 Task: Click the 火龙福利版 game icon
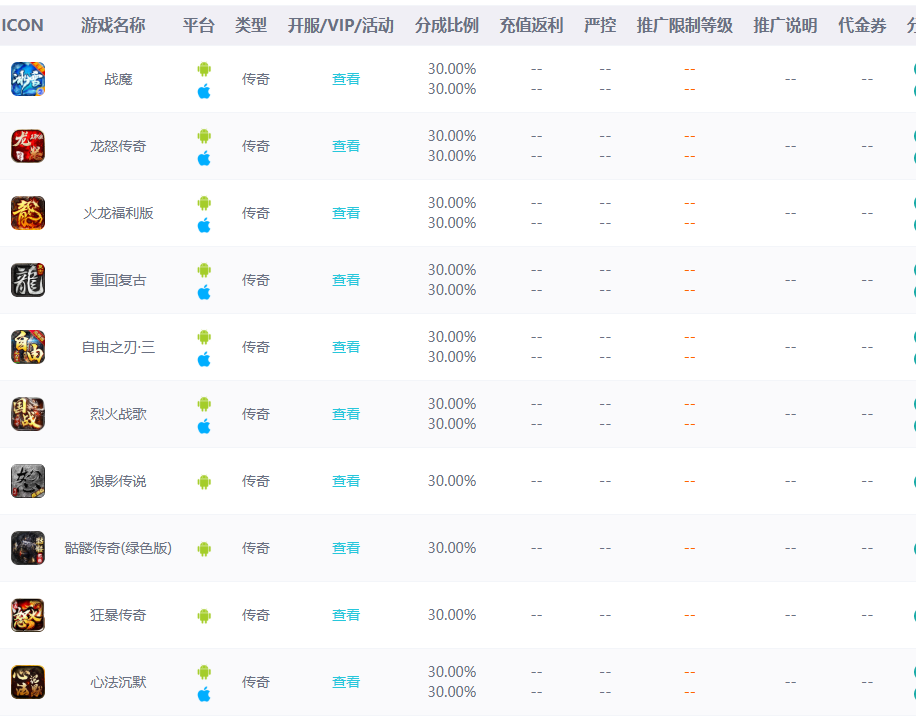click(28, 213)
